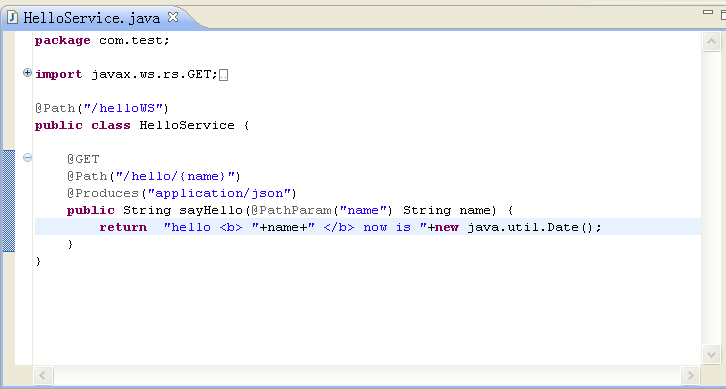
Task: Click javax.ws.rs.GET in the import line
Action: [151, 75]
